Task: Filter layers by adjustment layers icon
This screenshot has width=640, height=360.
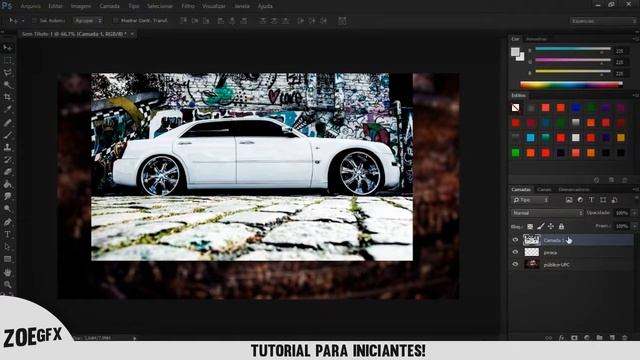Action: click(580, 200)
